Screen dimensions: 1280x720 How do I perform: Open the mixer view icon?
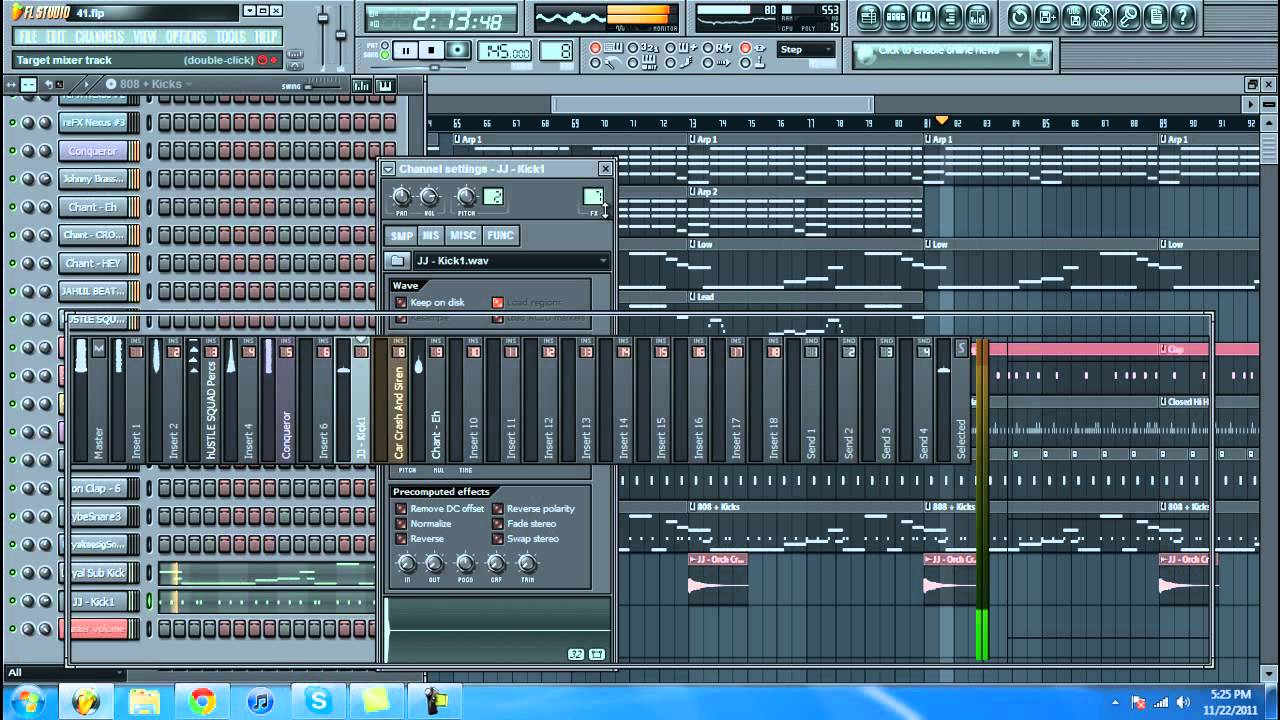click(x=977, y=17)
